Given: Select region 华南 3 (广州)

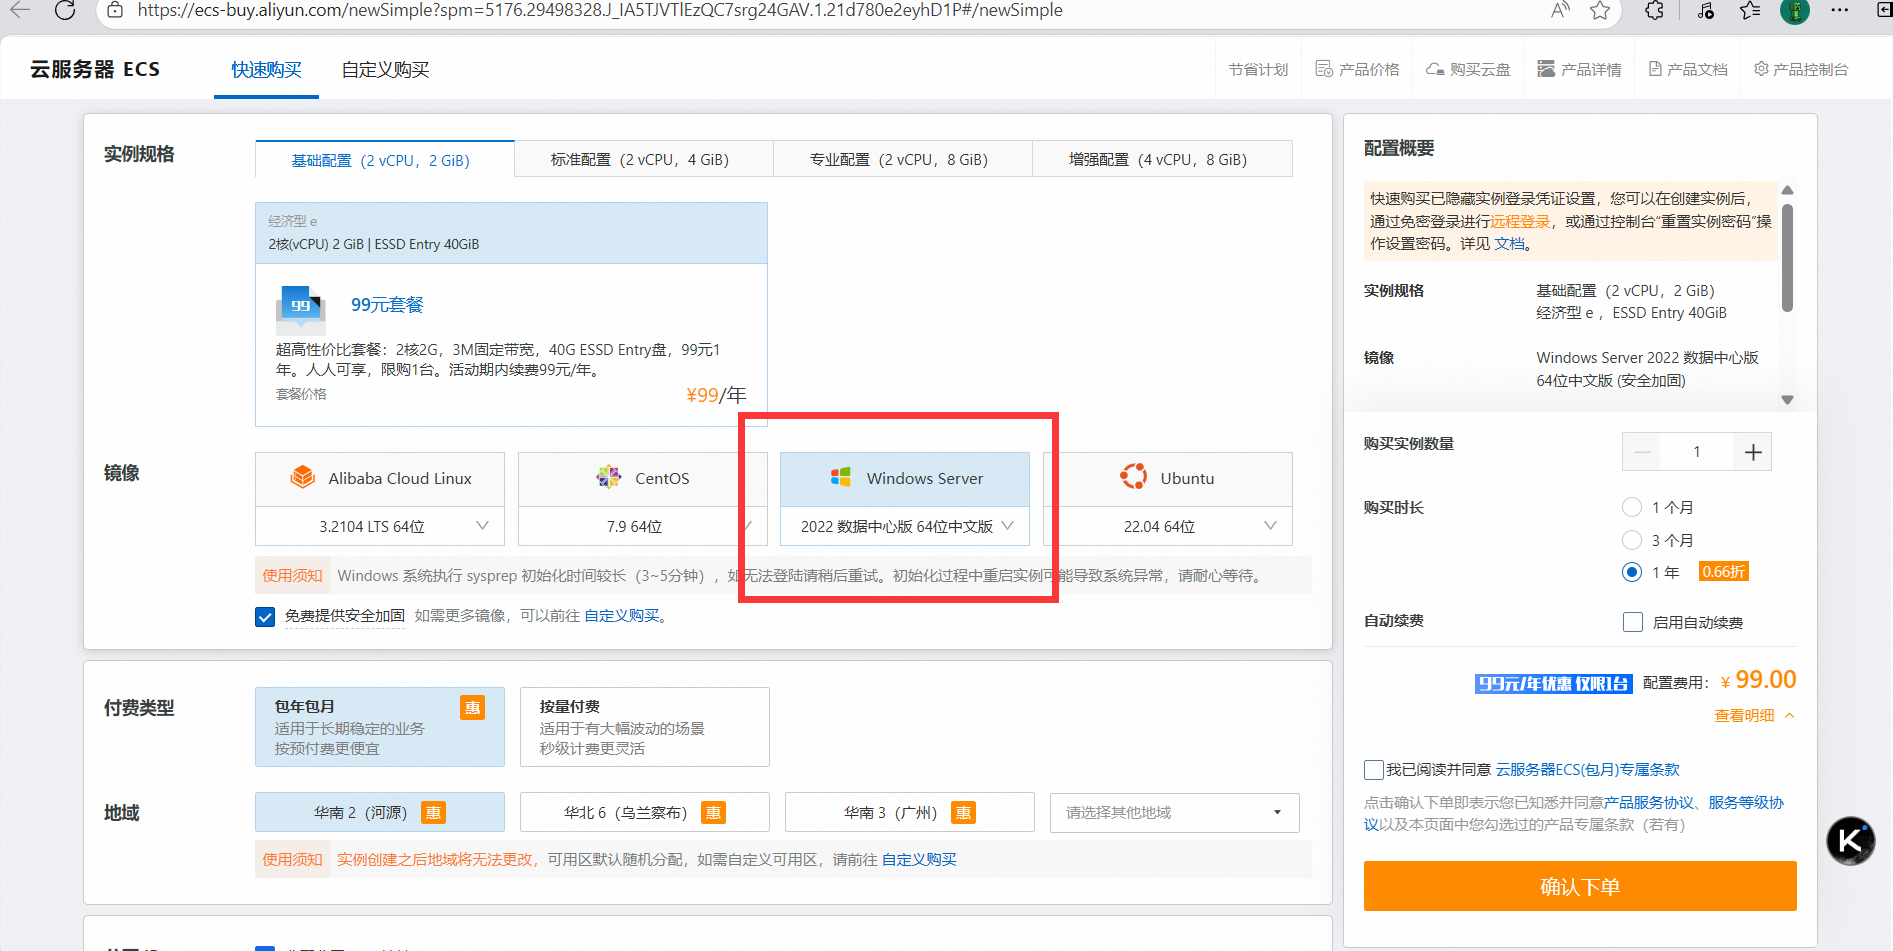Looking at the screenshot, I should pos(910,812).
